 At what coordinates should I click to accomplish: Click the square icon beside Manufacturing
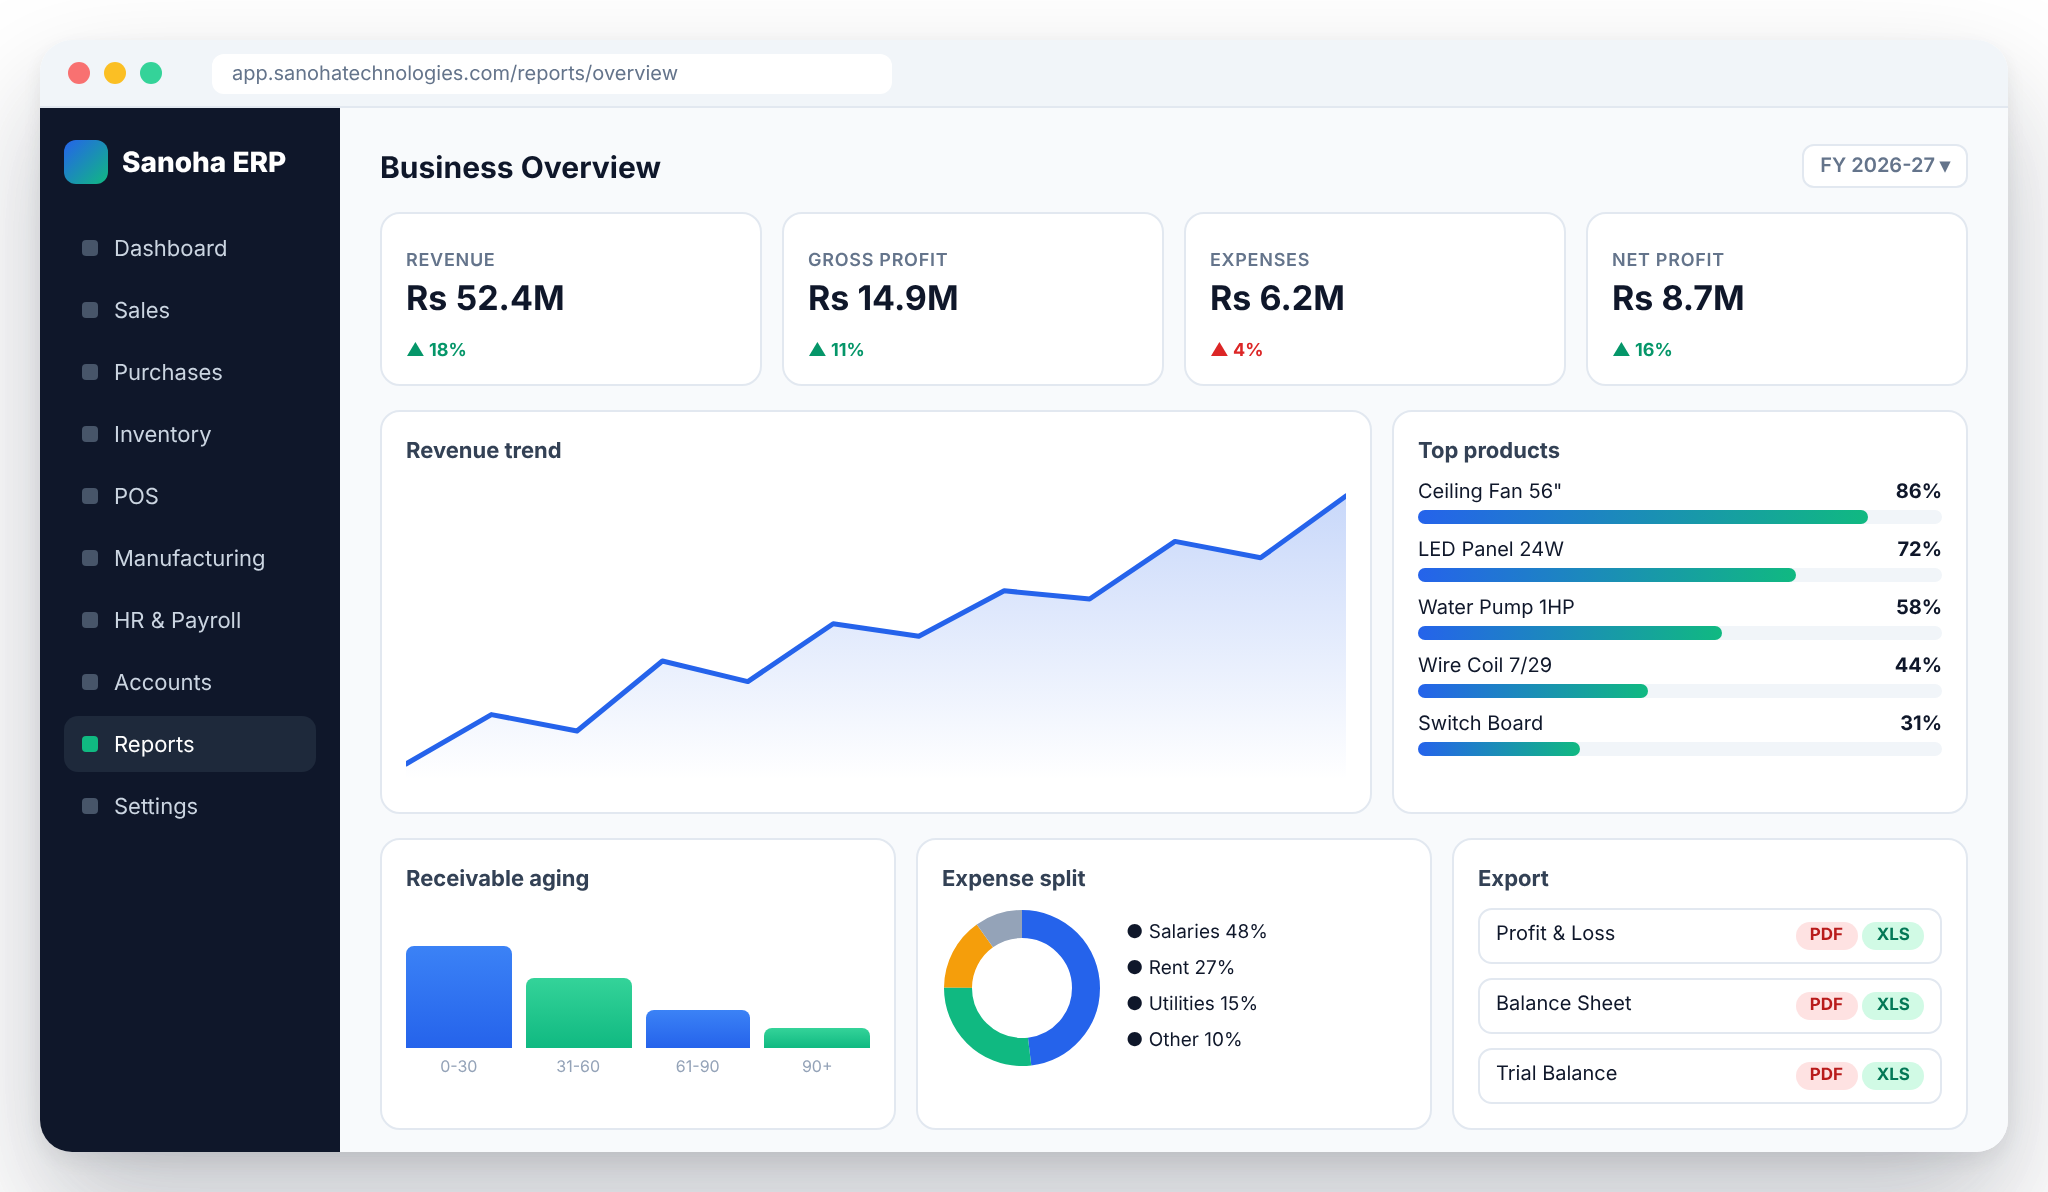[x=90, y=558]
